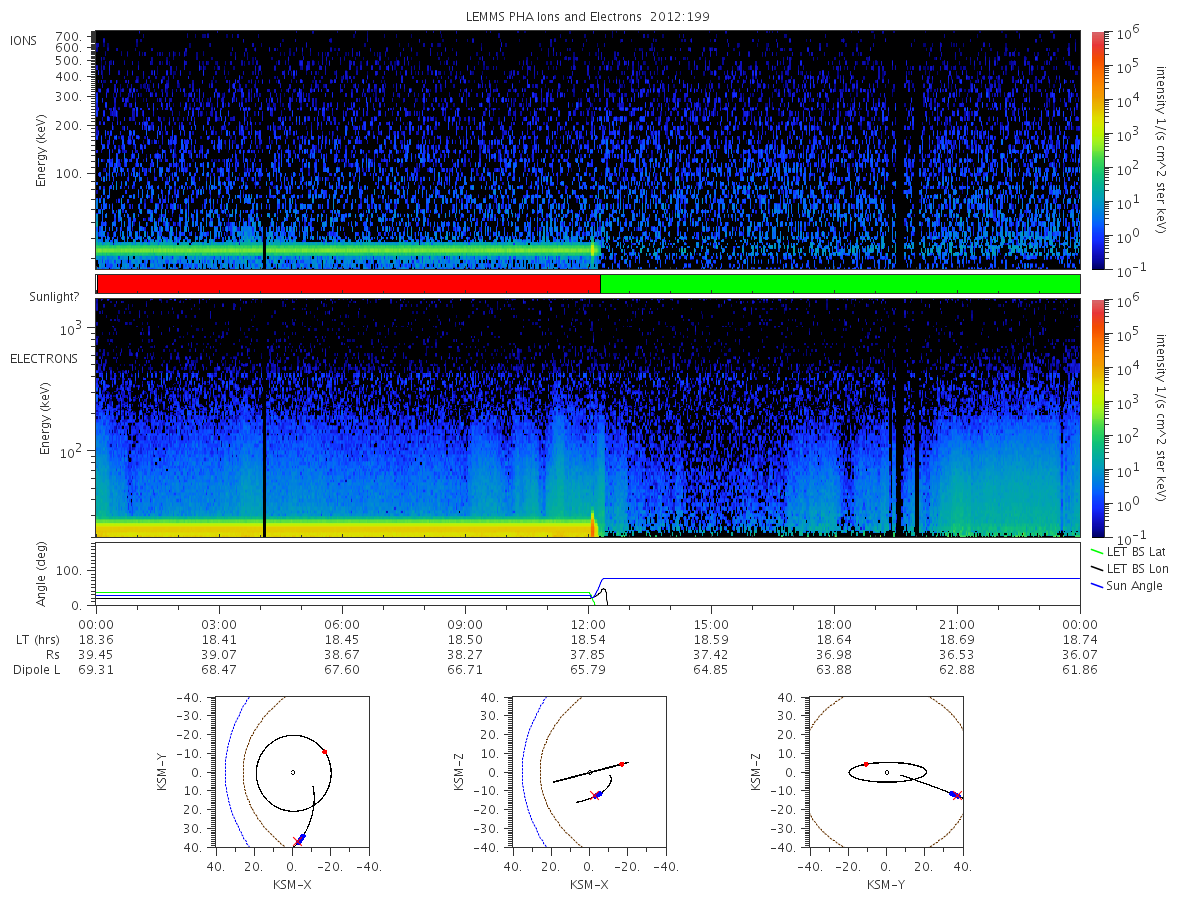Image resolution: width=1200 pixels, height=900 pixels.
Task: Click the LT (hrs) row label
Action: click(x=36, y=638)
